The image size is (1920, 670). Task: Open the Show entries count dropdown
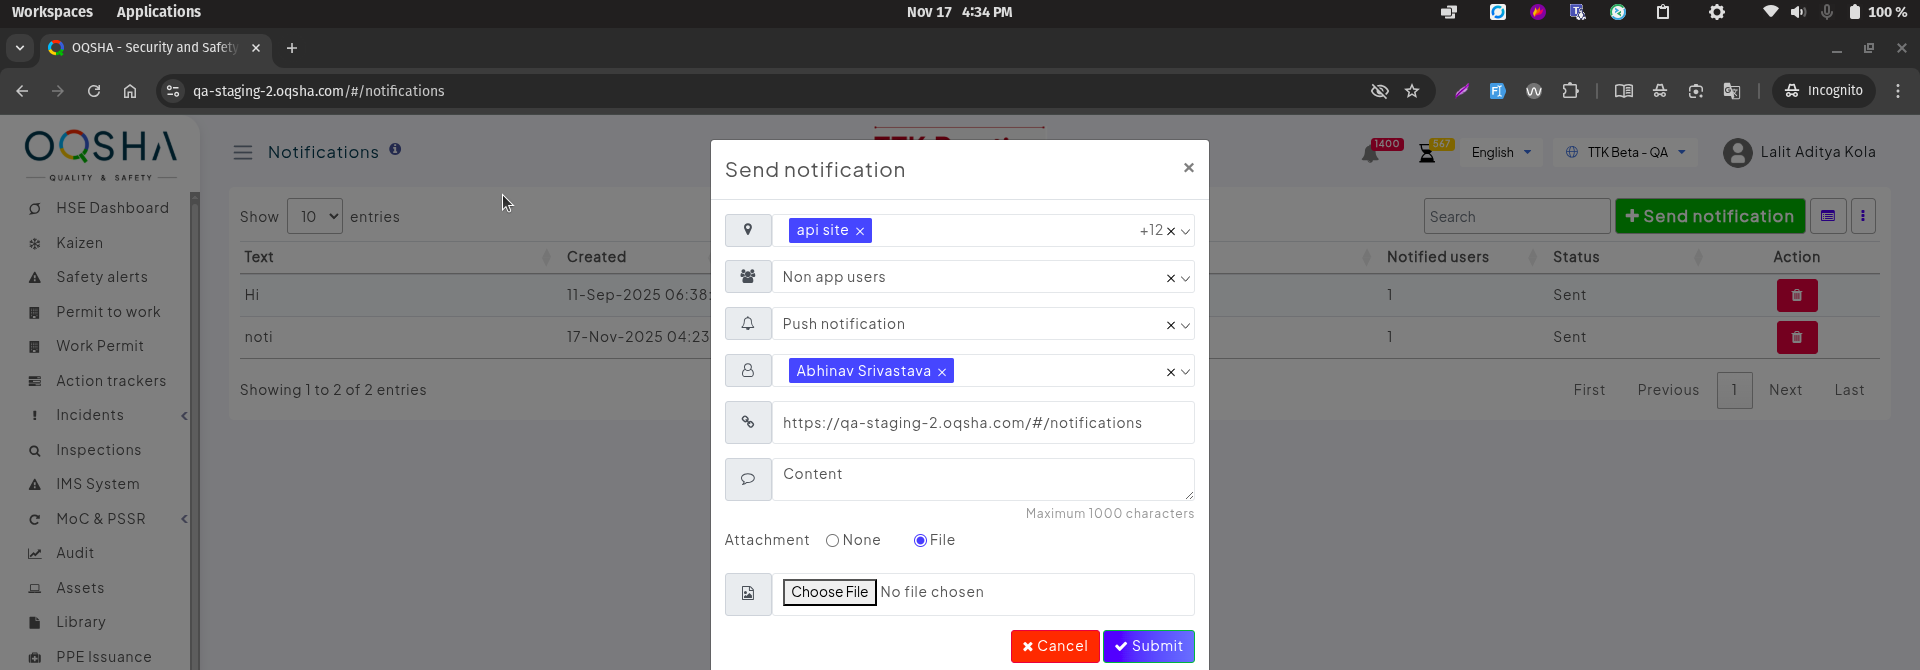click(315, 217)
